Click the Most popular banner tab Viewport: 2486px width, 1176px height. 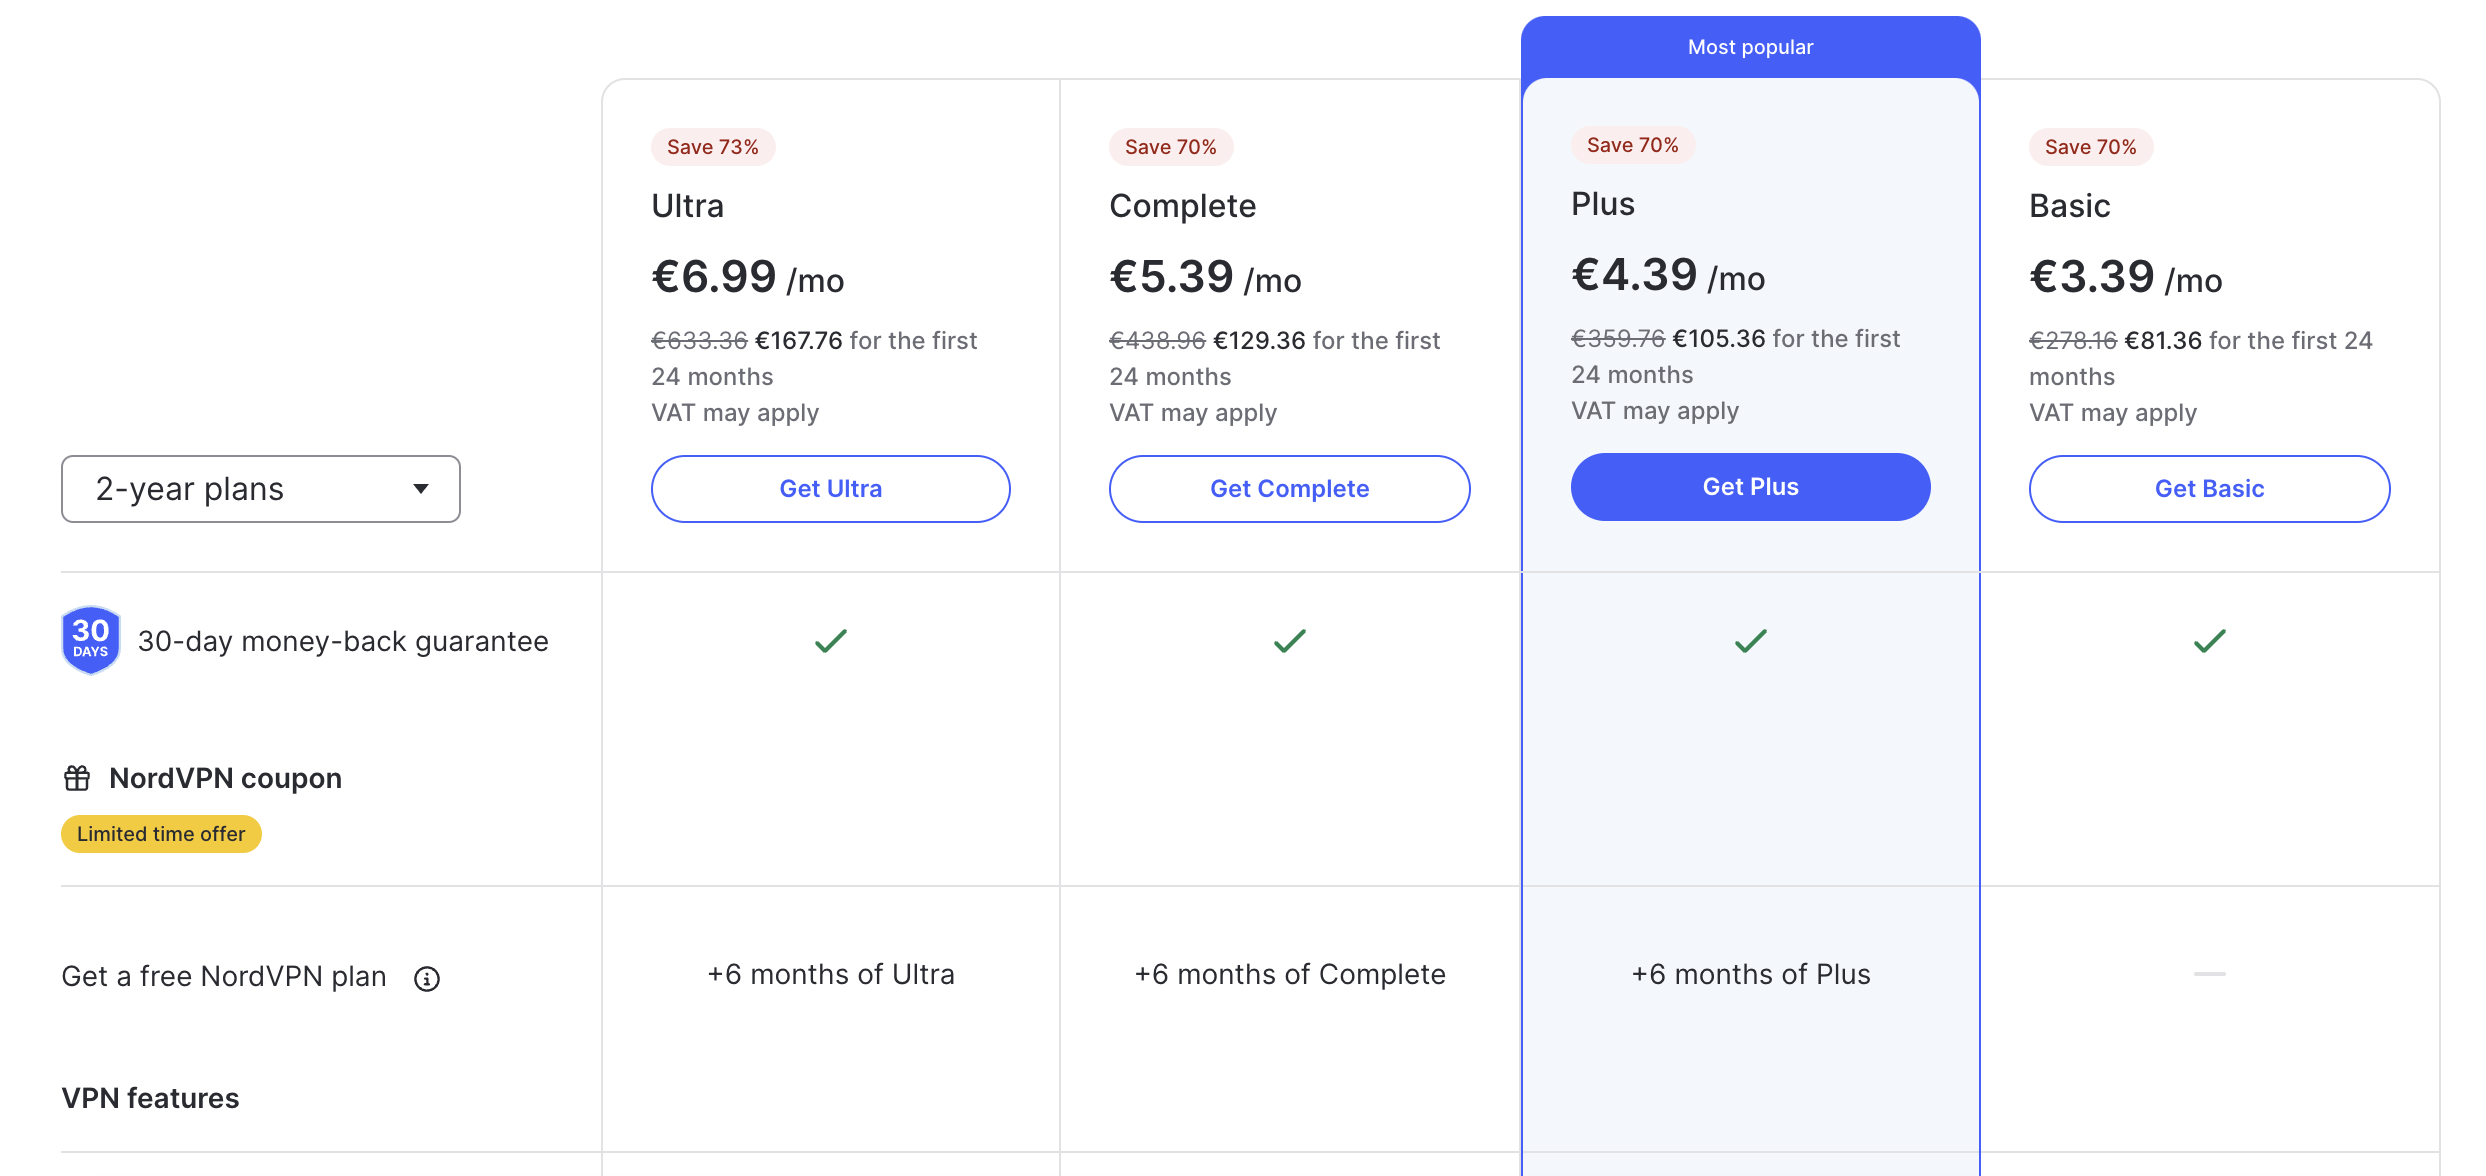[1750, 47]
